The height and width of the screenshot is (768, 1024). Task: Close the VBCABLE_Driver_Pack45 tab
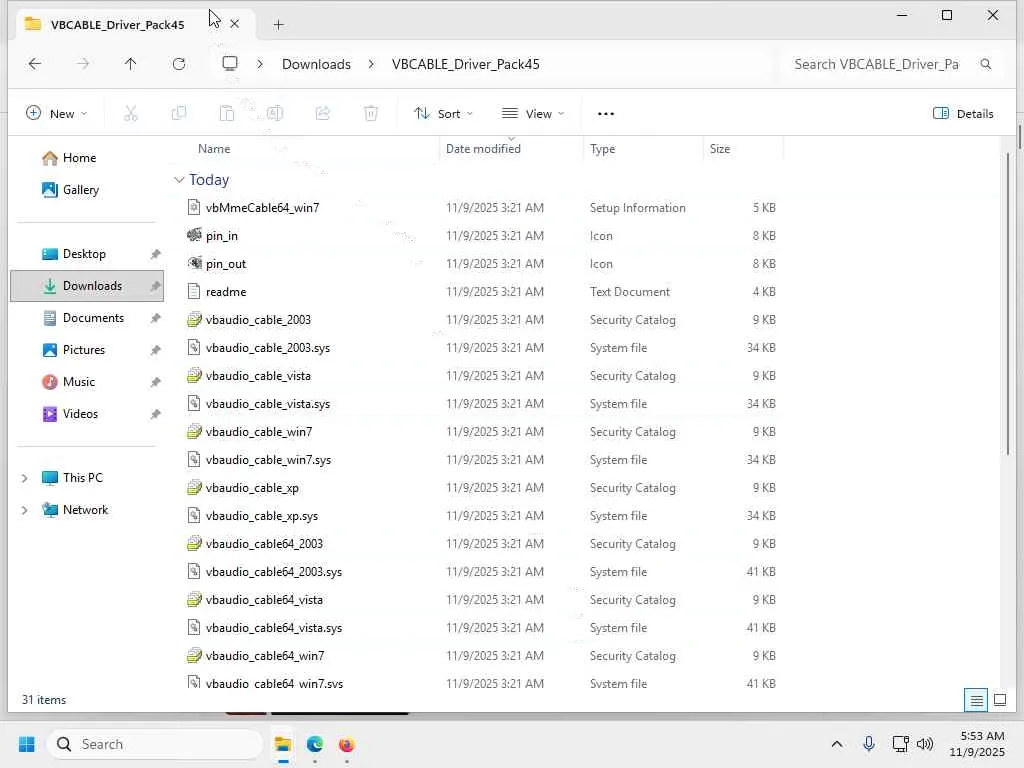click(234, 24)
